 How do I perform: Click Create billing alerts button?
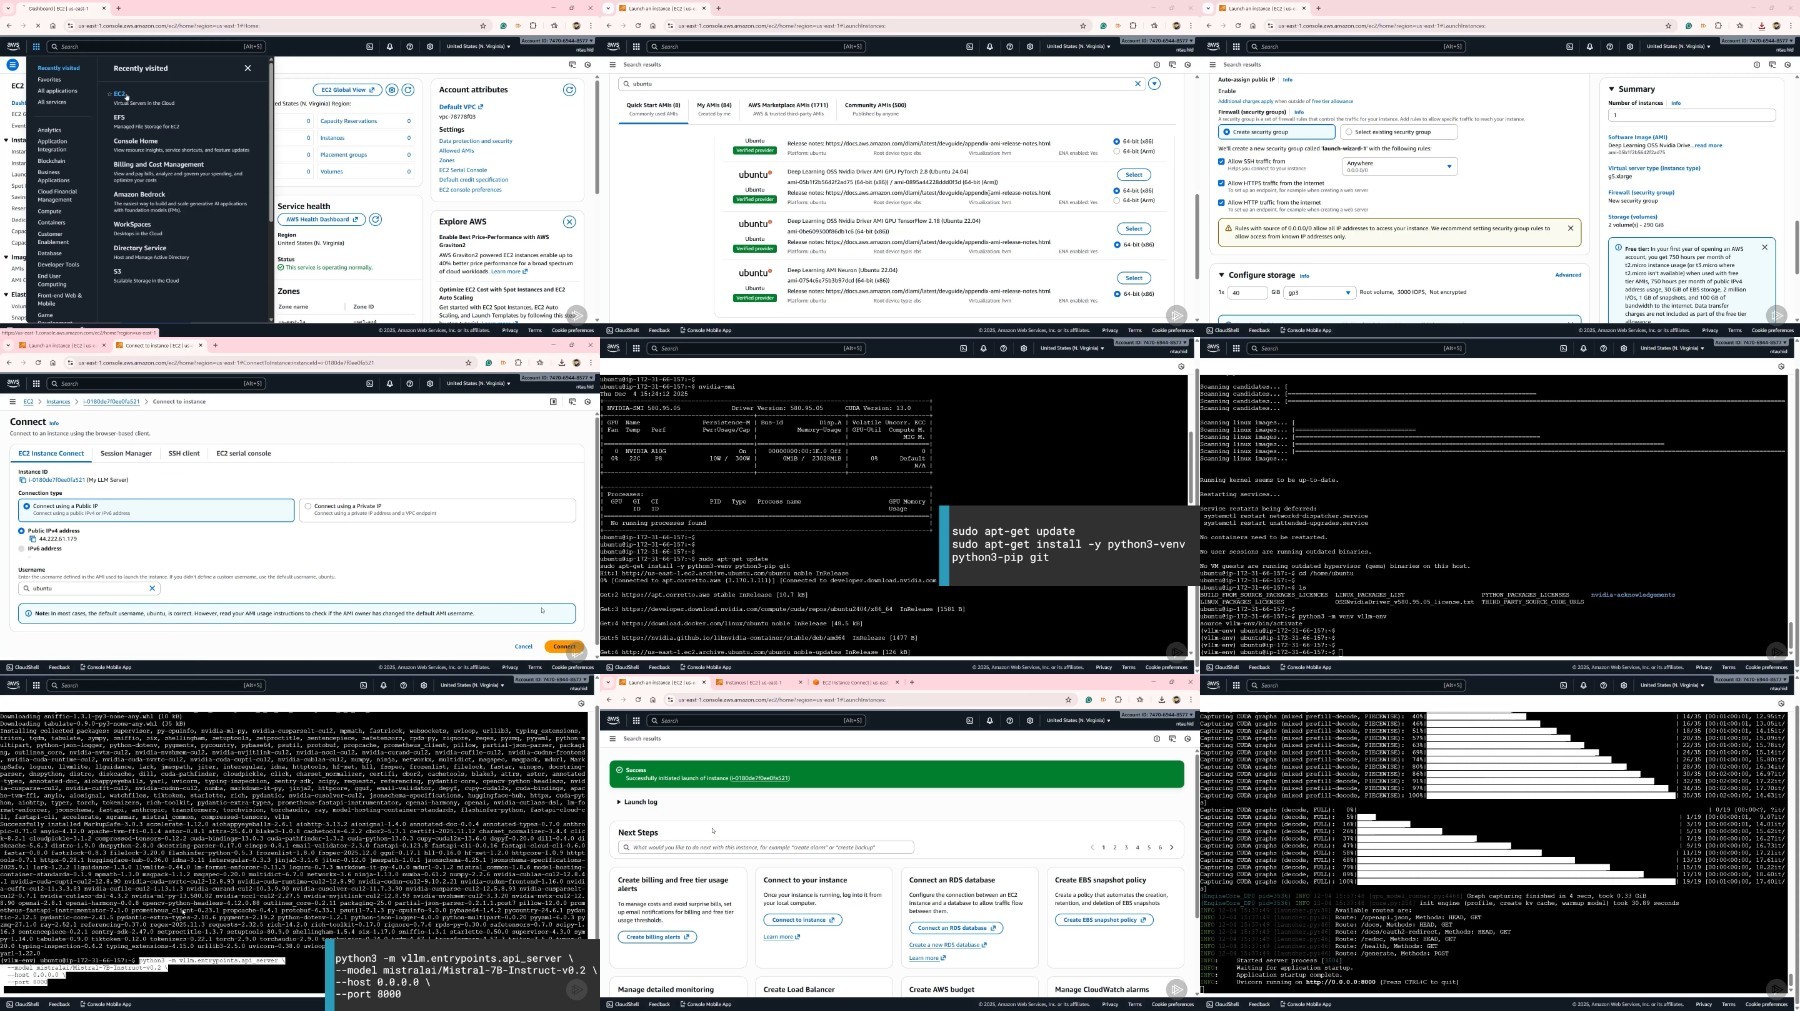coord(657,937)
